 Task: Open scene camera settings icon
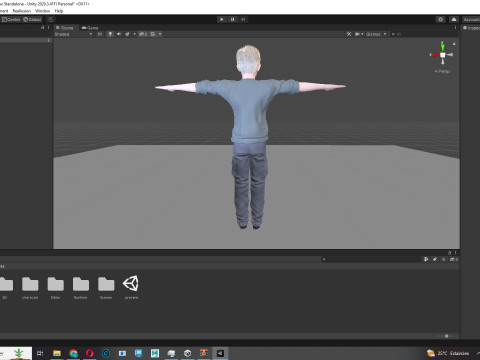coord(357,34)
